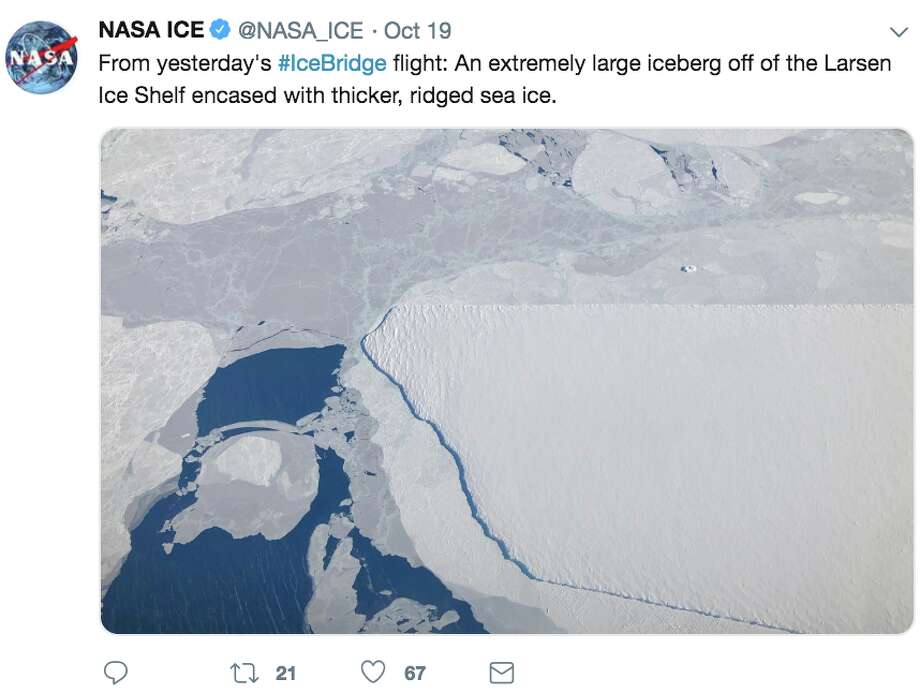View accounts behind the 21 retweets count
This screenshot has width=920, height=693.
click(x=284, y=672)
